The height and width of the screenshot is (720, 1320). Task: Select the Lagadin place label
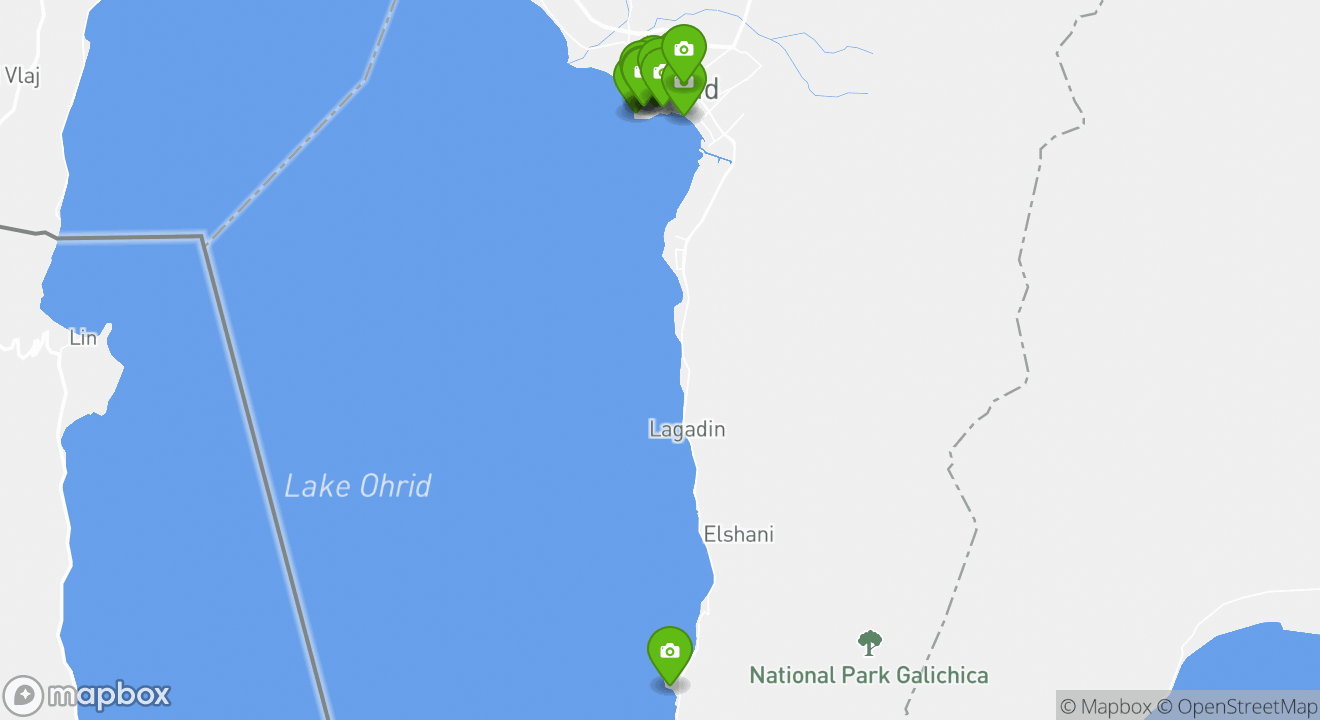687,429
